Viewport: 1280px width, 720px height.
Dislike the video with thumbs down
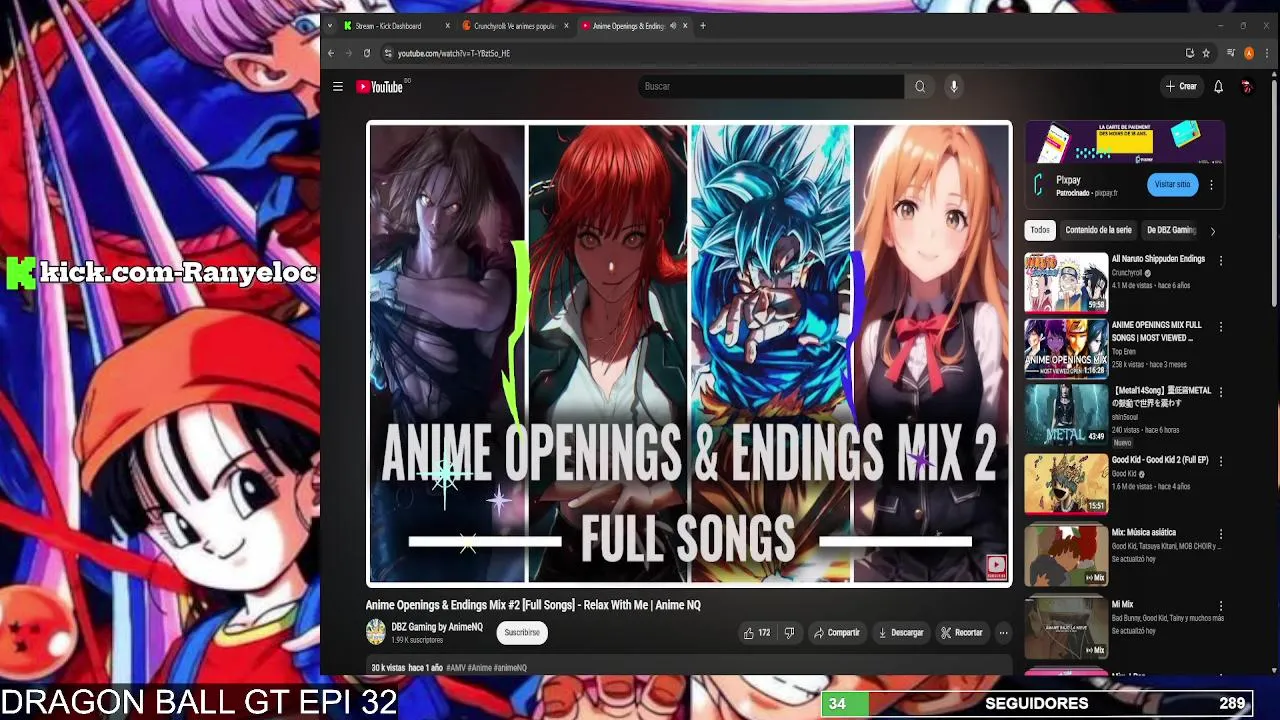pyautogui.click(x=789, y=633)
